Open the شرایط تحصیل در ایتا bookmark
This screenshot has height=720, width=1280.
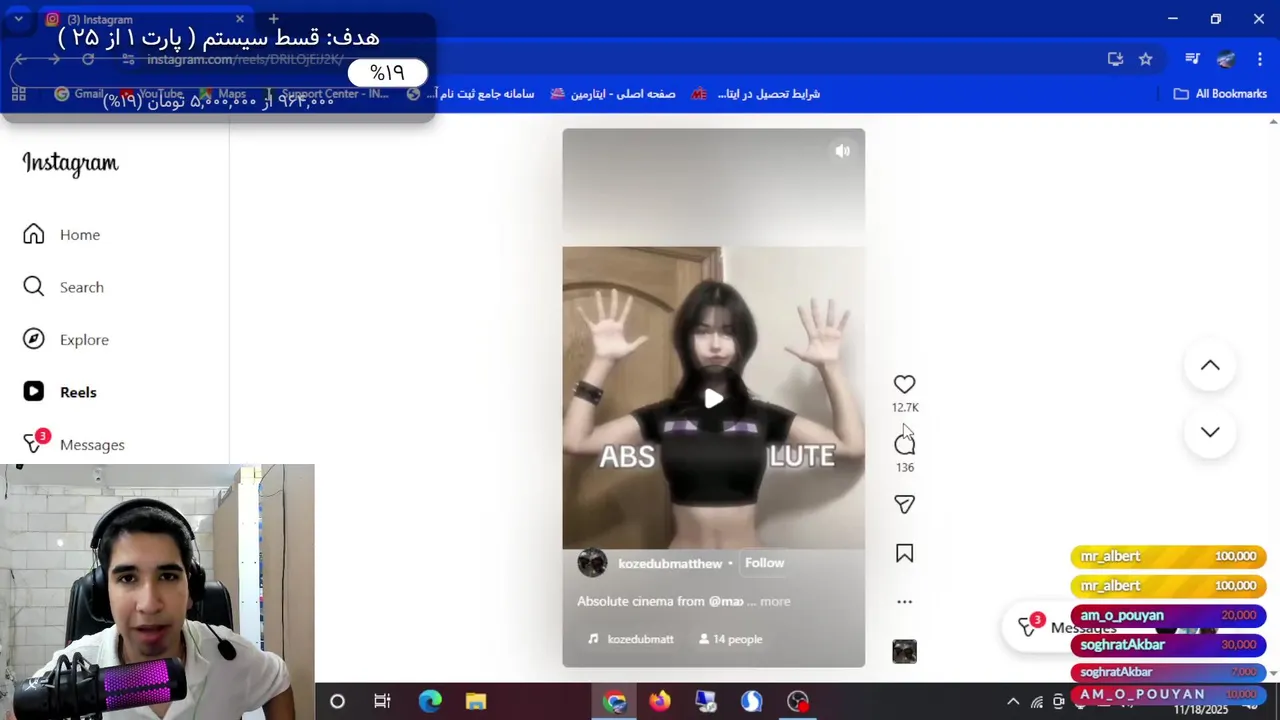point(756,94)
